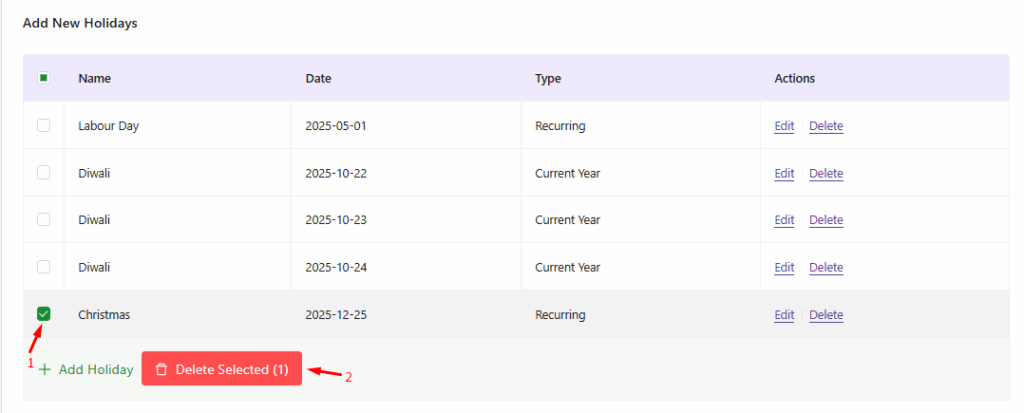
Task: Delete the Labour Day holiday
Action: [x=826, y=126]
